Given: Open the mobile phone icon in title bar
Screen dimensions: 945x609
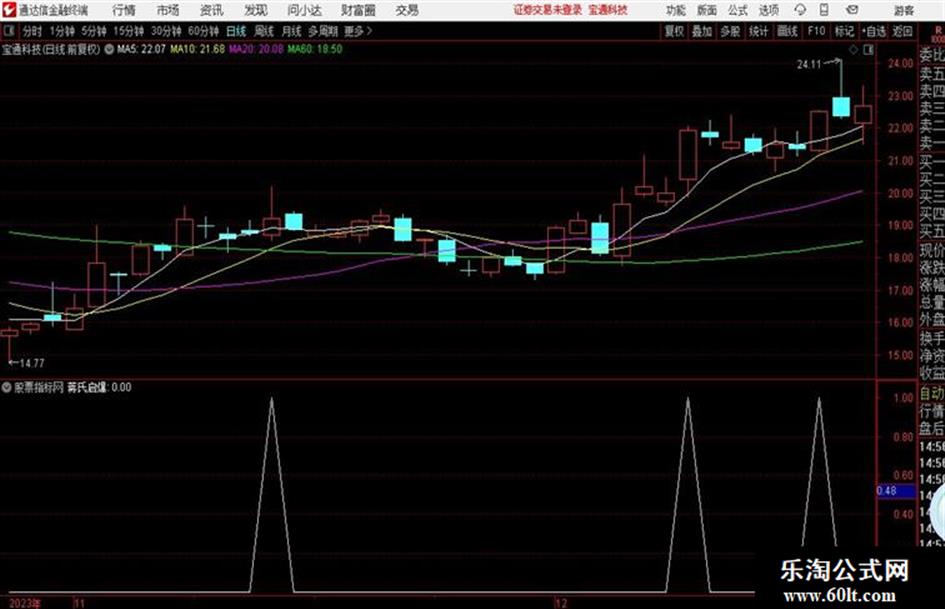Looking at the screenshot, I should [x=824, y=10].
